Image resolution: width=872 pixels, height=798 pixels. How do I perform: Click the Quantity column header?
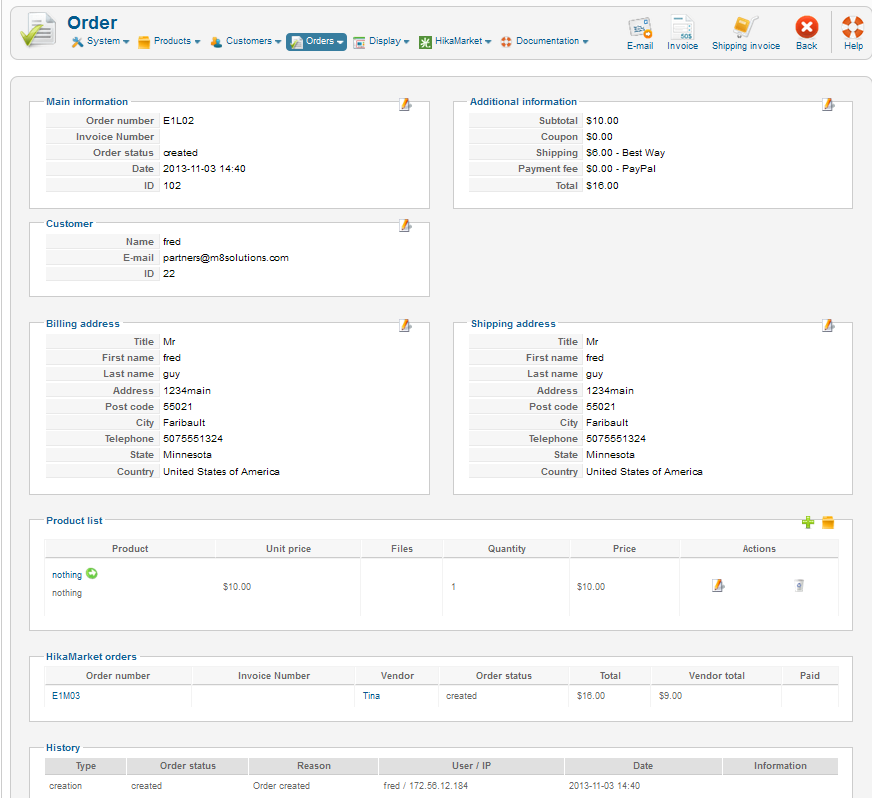tap(507, 549)
